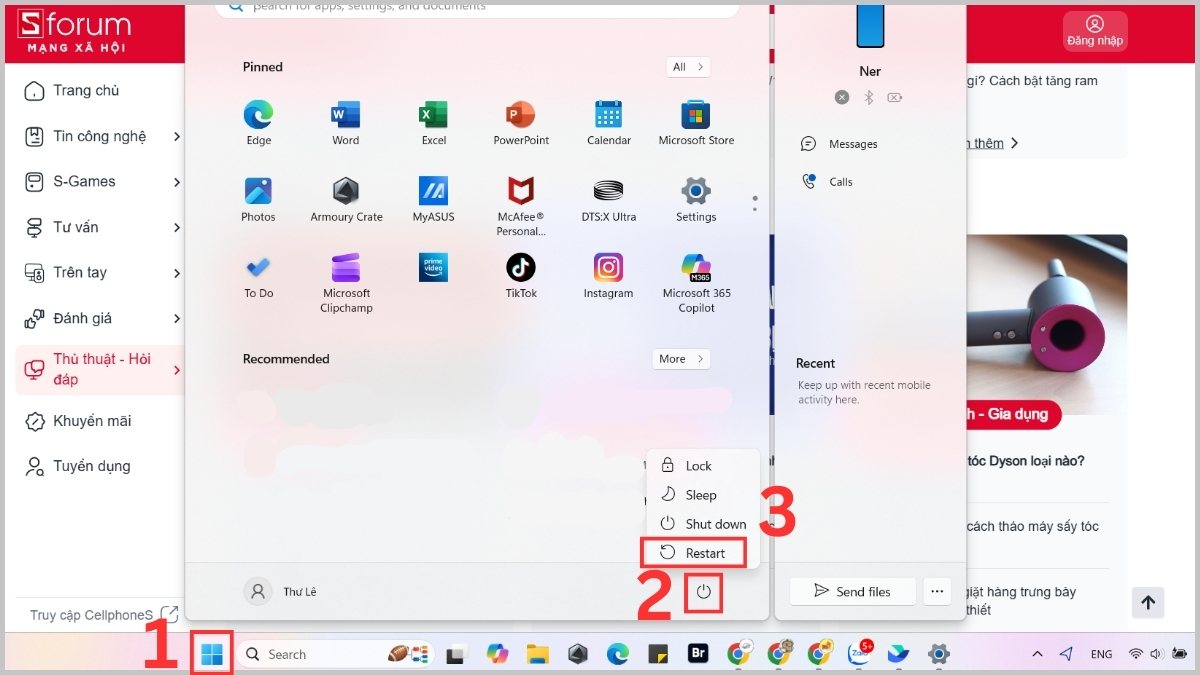
Task: Launch Microsoft Clipchamp
Action: point(346,283)
